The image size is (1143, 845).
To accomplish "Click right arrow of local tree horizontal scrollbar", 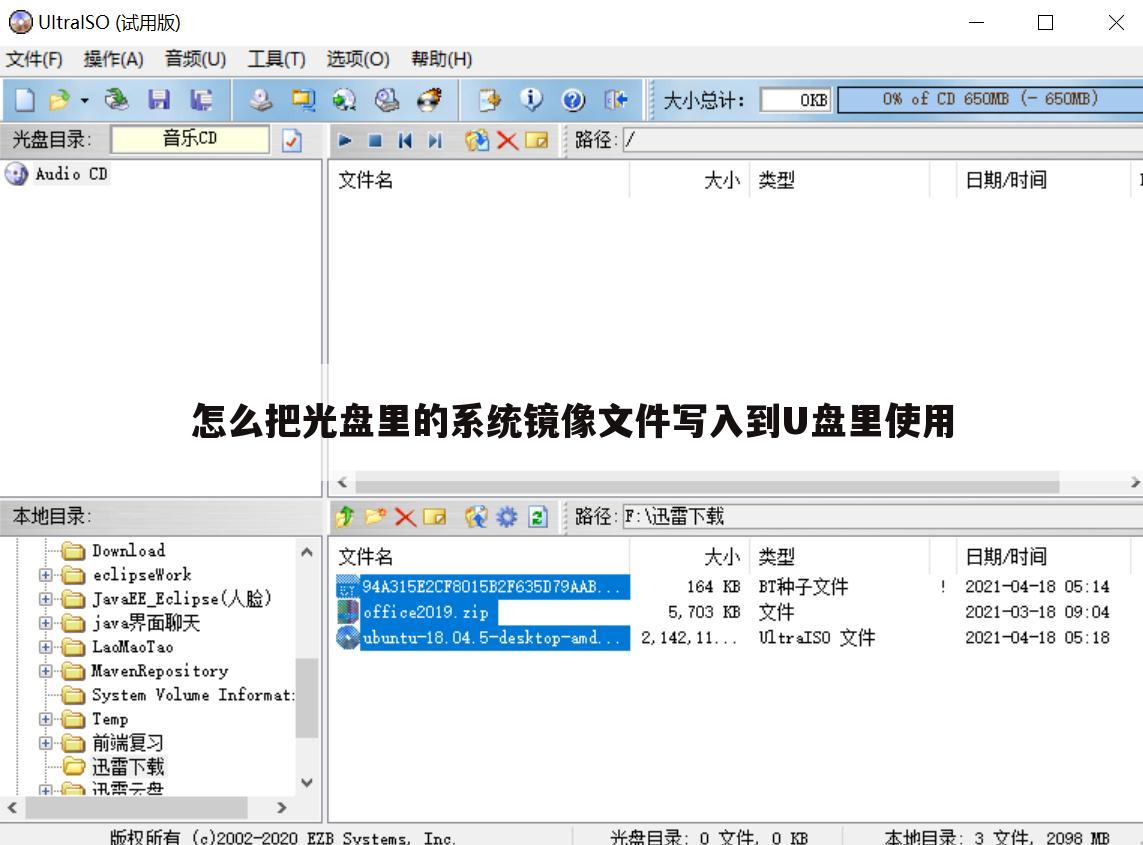I will [282, 808].
